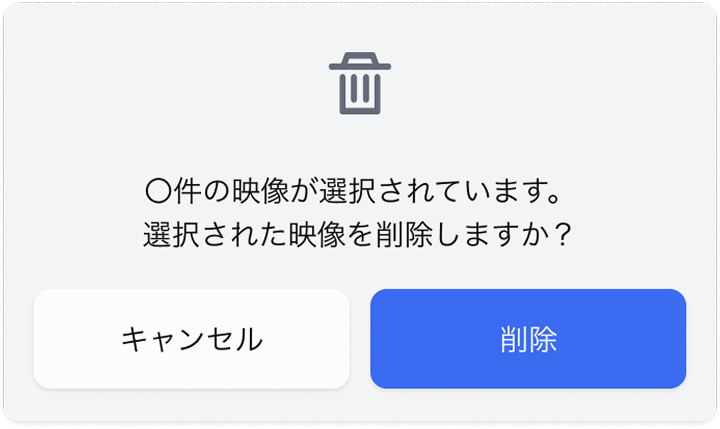
Task: Click the 削除 label on the blue button
Action: coord(528,339)
